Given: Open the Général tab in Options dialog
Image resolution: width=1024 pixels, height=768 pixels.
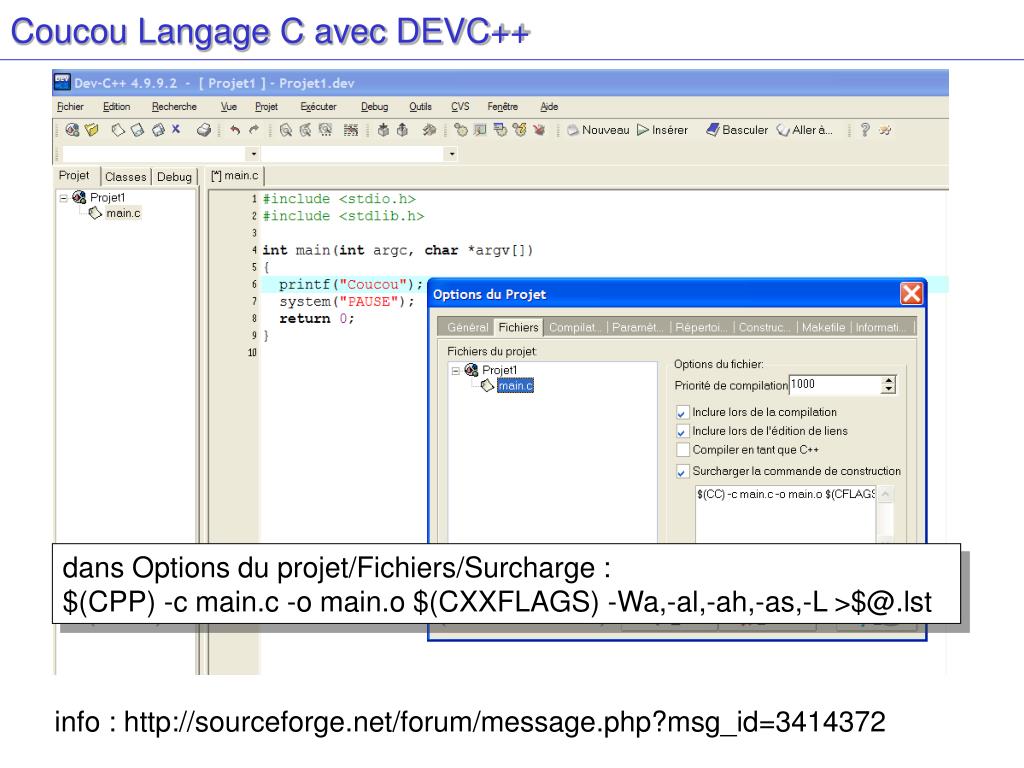Looking at the screenshot, I should coord(468,328).
